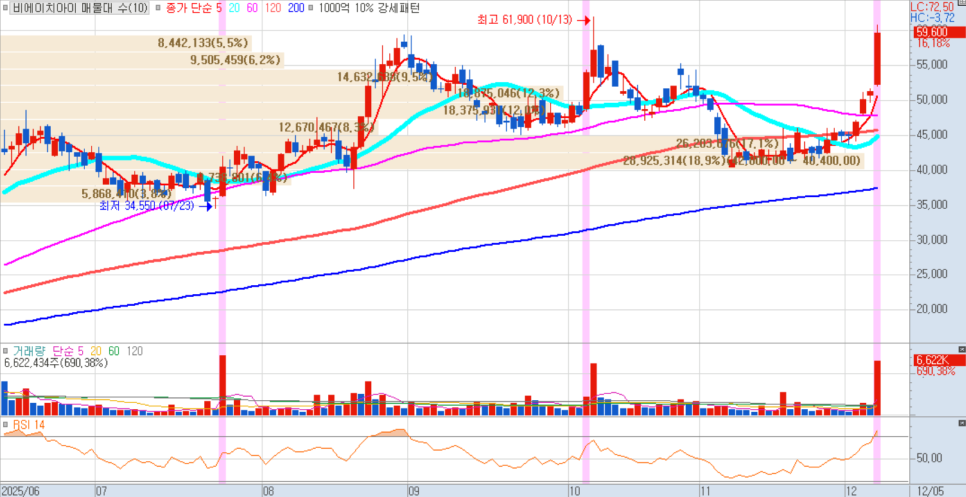Click the 12,670,467(8.3%) volume profile label
Screen dimensions: 966x497
coord(327,127)
